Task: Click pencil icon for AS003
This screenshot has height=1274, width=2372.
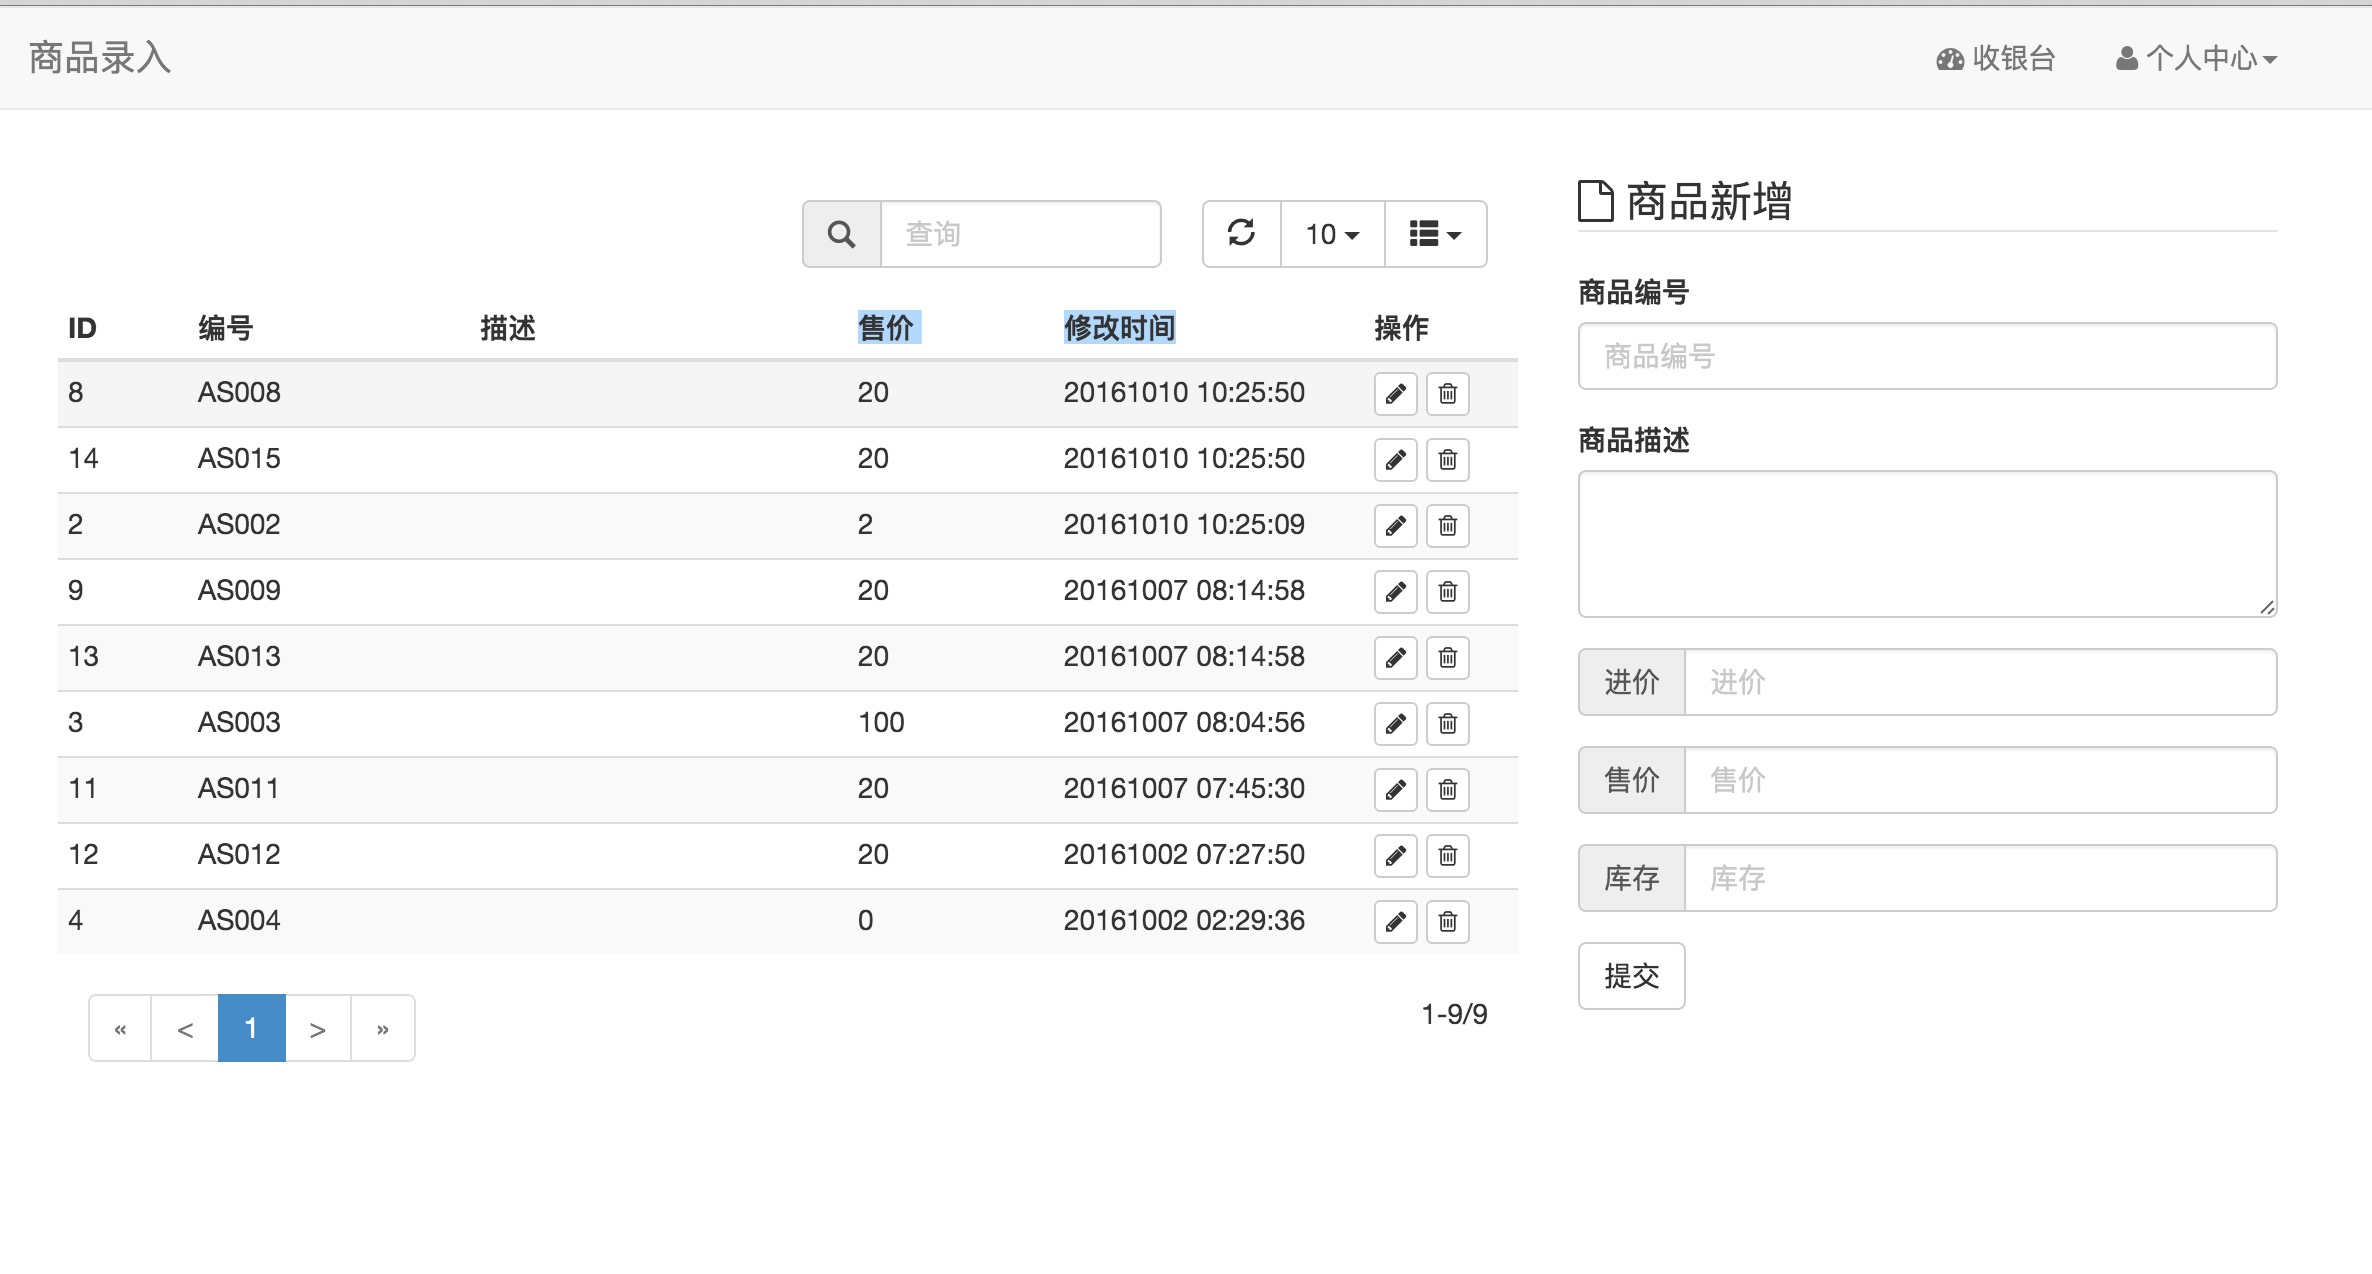Action: click(x=1395, y=723)
